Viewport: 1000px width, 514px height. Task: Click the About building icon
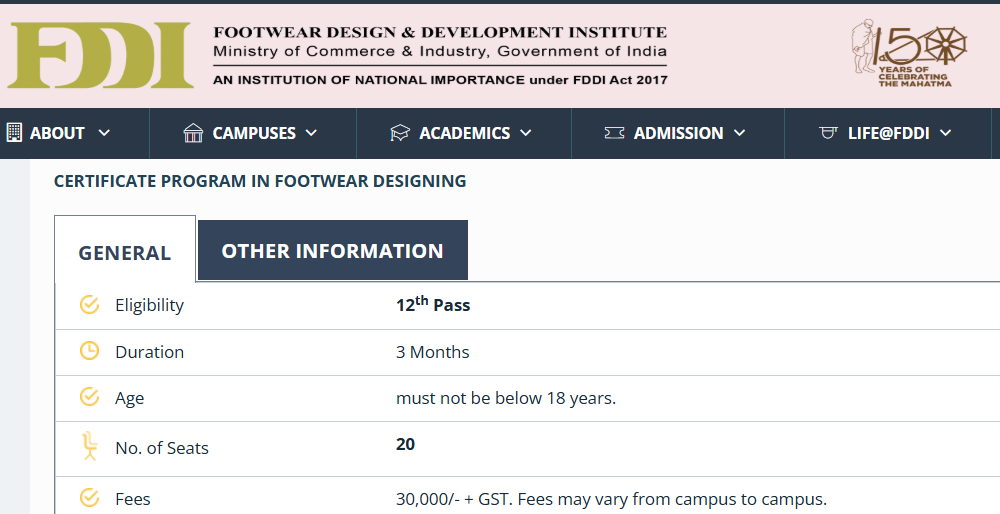pos(14,133)
